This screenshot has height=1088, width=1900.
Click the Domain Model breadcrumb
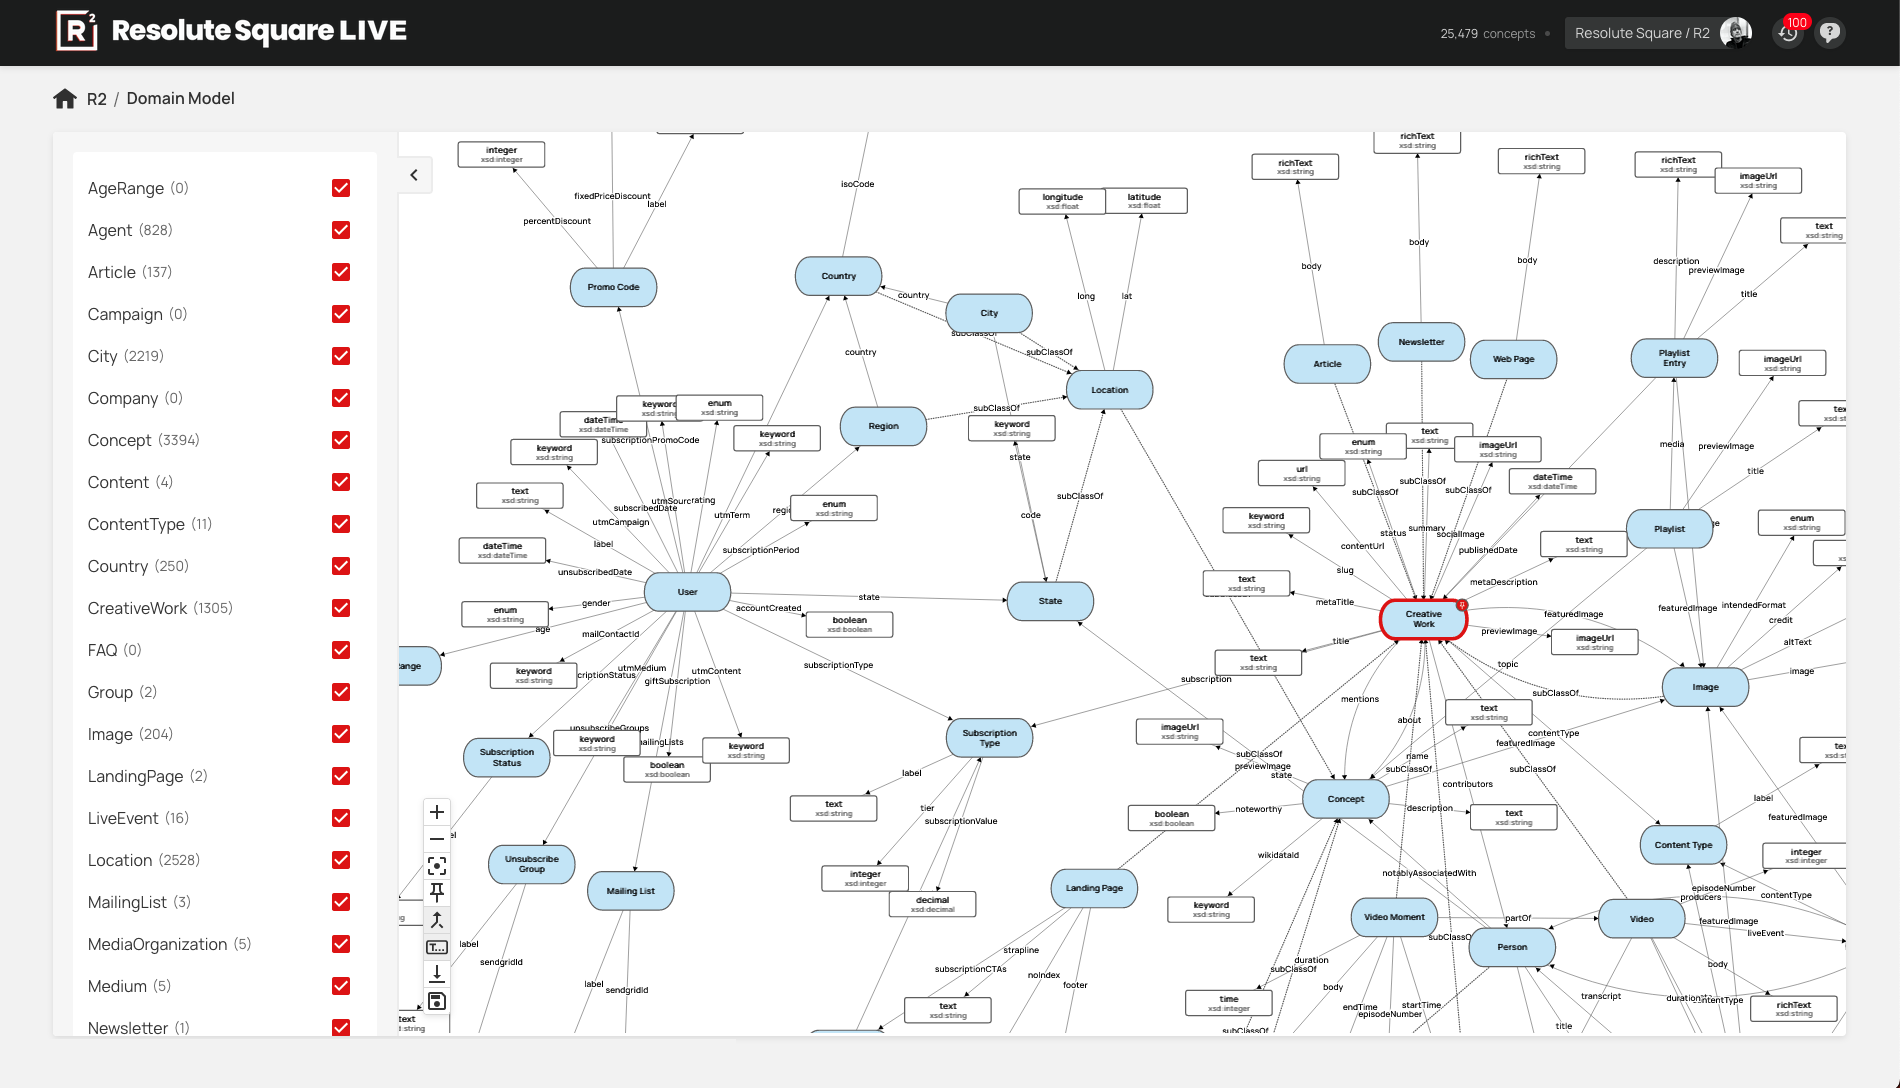click(180, 98)
